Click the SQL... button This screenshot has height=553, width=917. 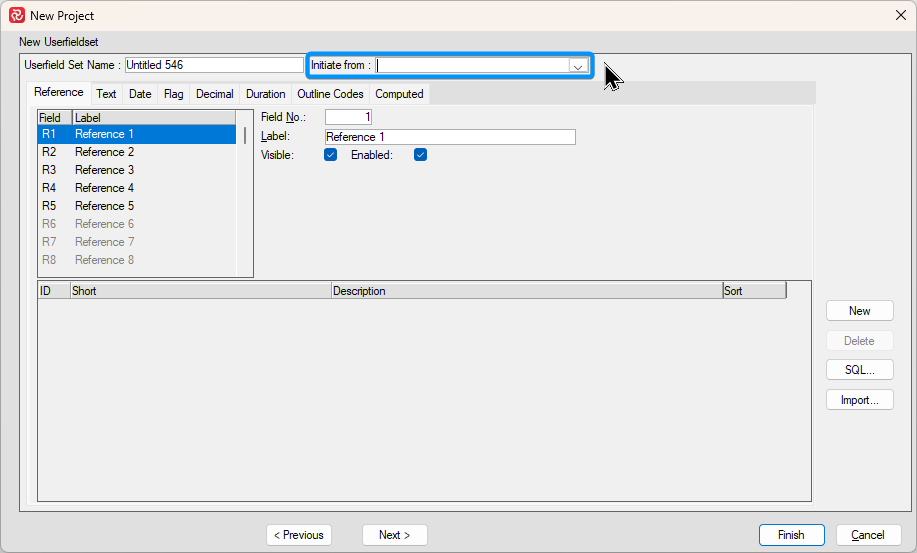[859, 370]
